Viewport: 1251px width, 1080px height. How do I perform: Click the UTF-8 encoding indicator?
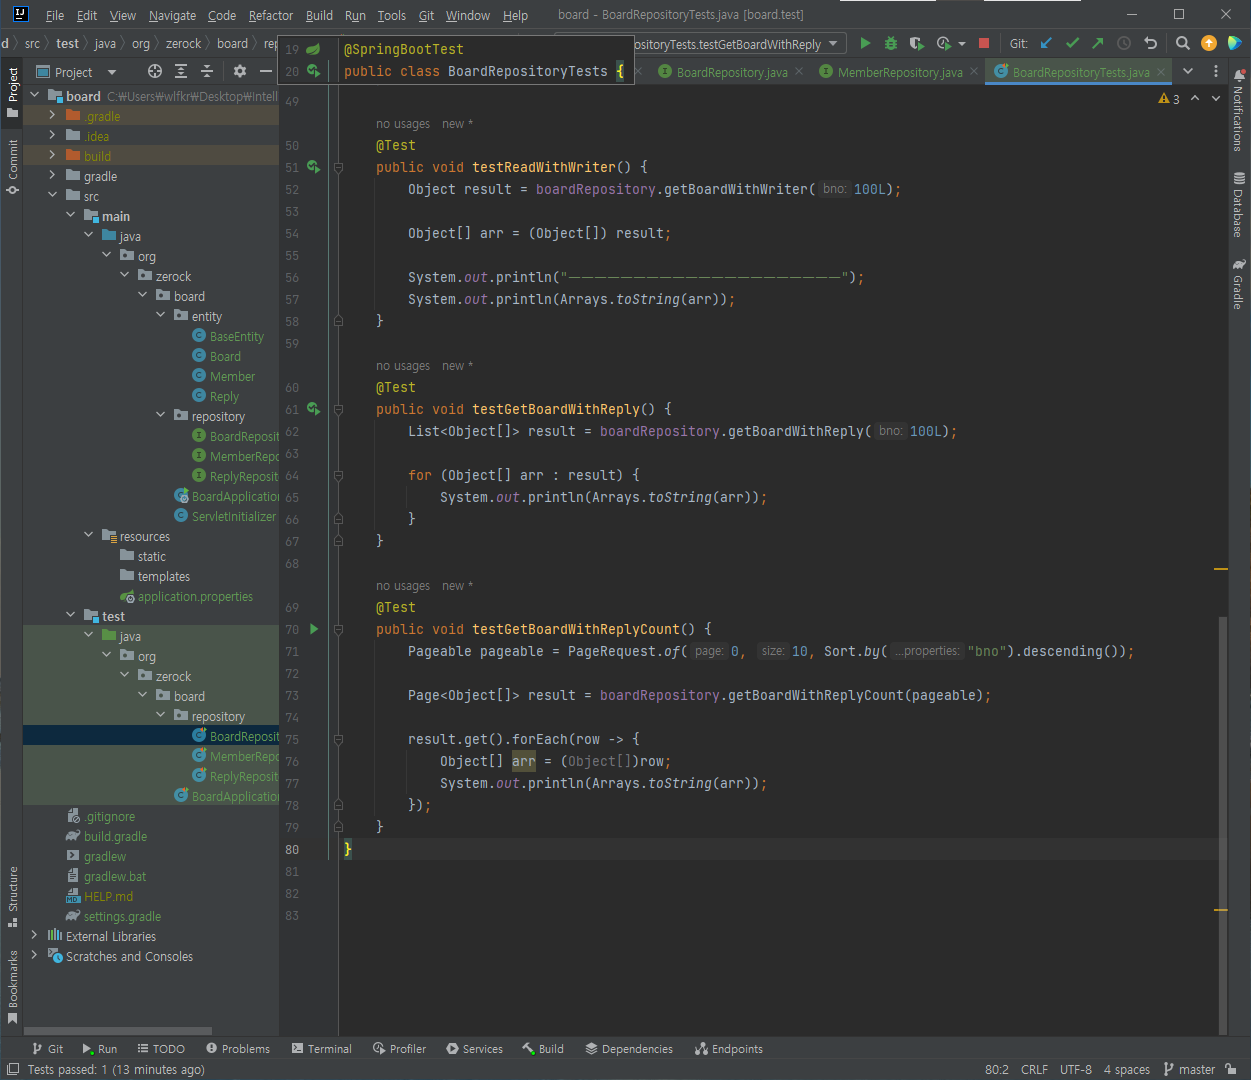coord(1076,1069)
